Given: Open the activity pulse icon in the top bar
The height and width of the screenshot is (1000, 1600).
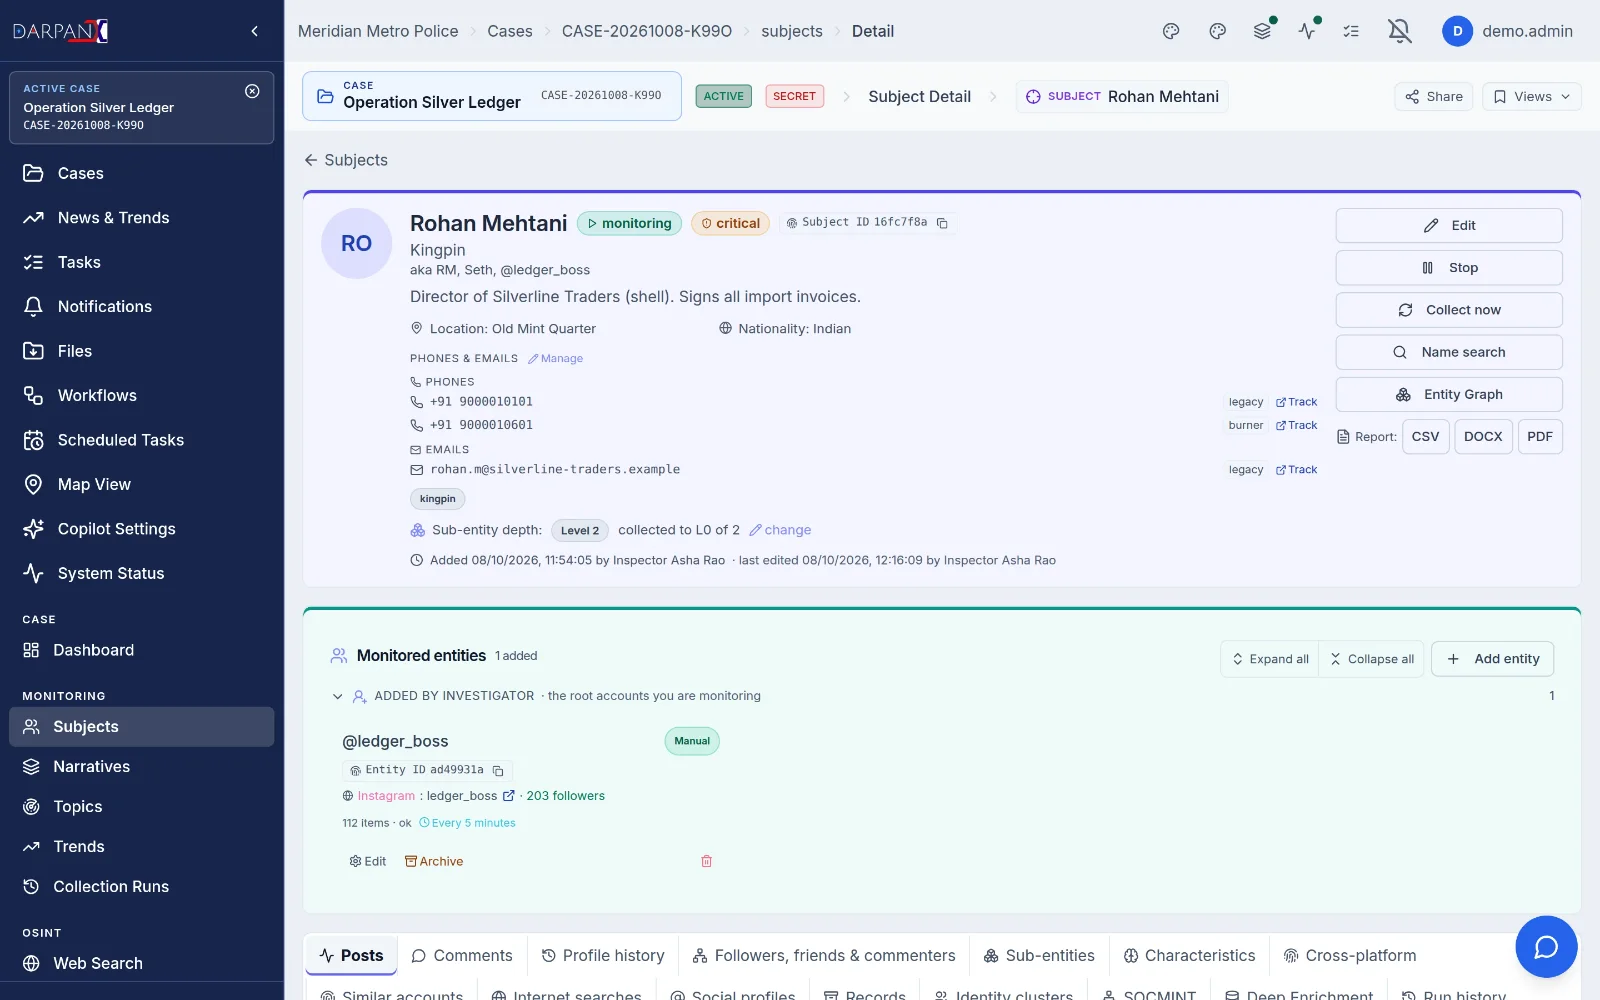Looking at the screenshot, I should coord(1307,31).
